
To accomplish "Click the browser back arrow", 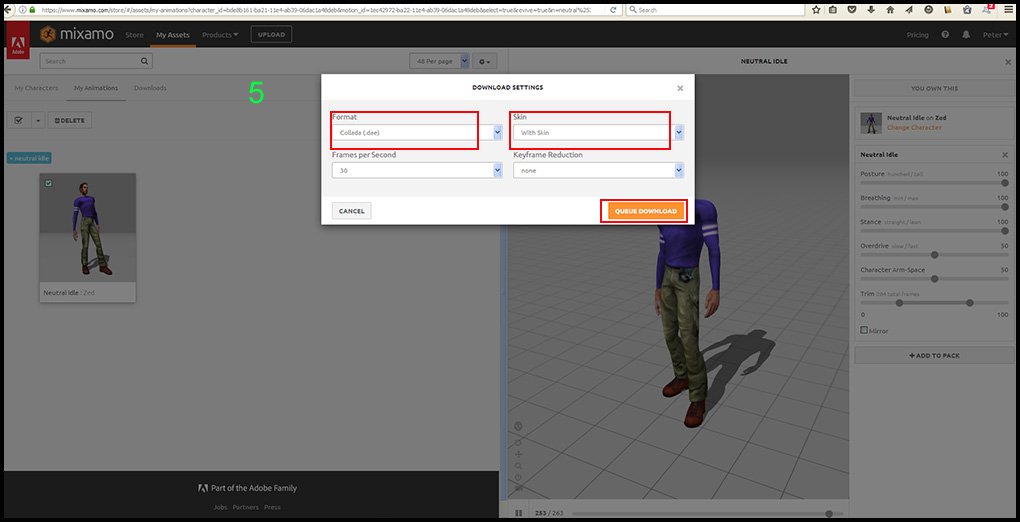I will click(7, 10).
